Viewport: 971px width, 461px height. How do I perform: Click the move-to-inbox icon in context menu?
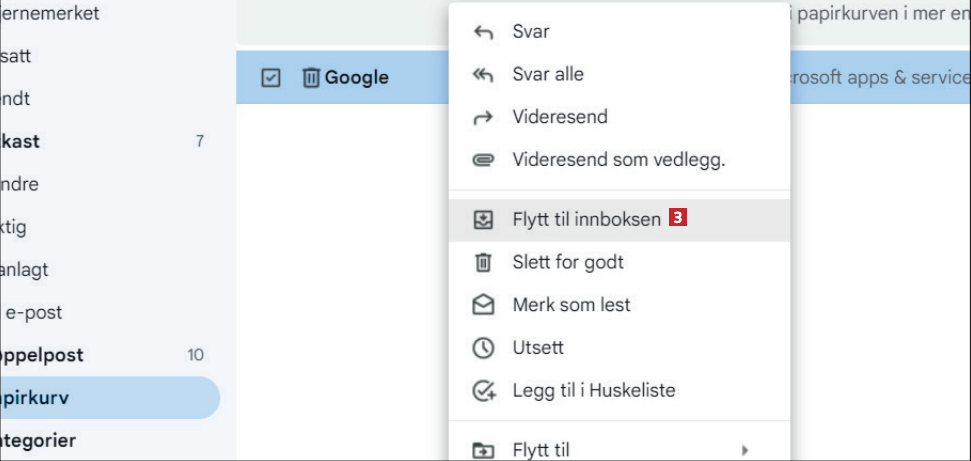(x=483, y=220)
